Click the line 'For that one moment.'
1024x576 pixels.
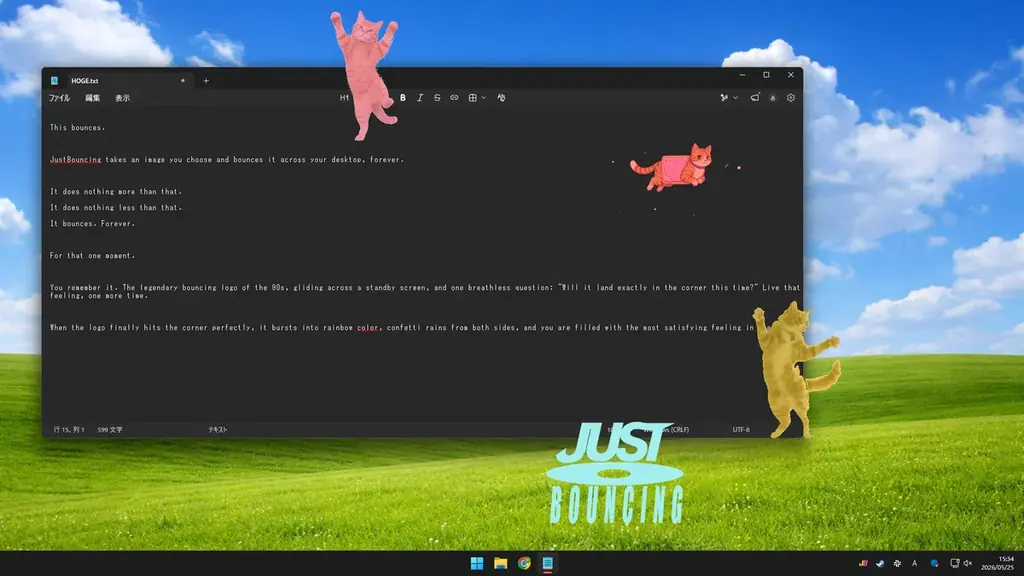click(92, 255)
